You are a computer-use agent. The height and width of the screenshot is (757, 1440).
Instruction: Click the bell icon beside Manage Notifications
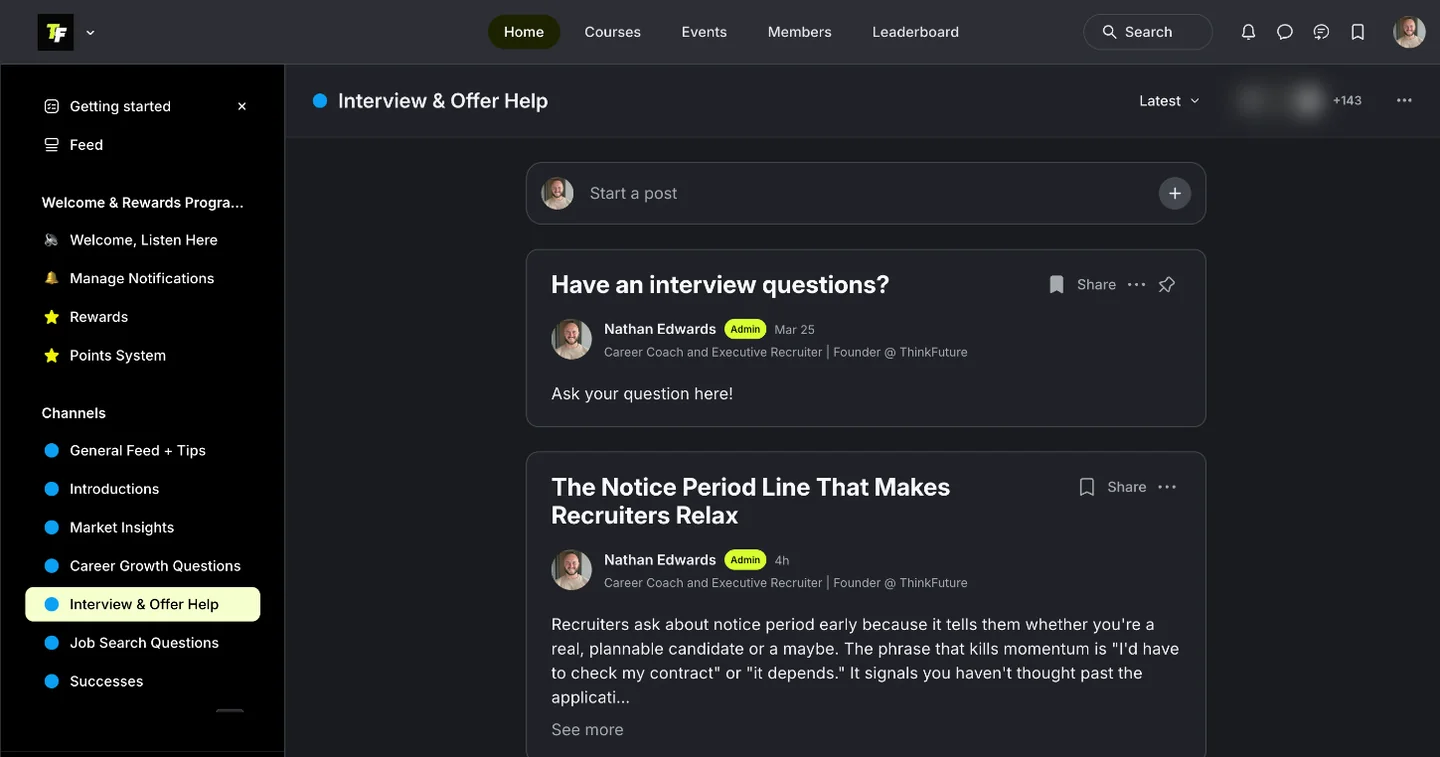click(52, 278)
